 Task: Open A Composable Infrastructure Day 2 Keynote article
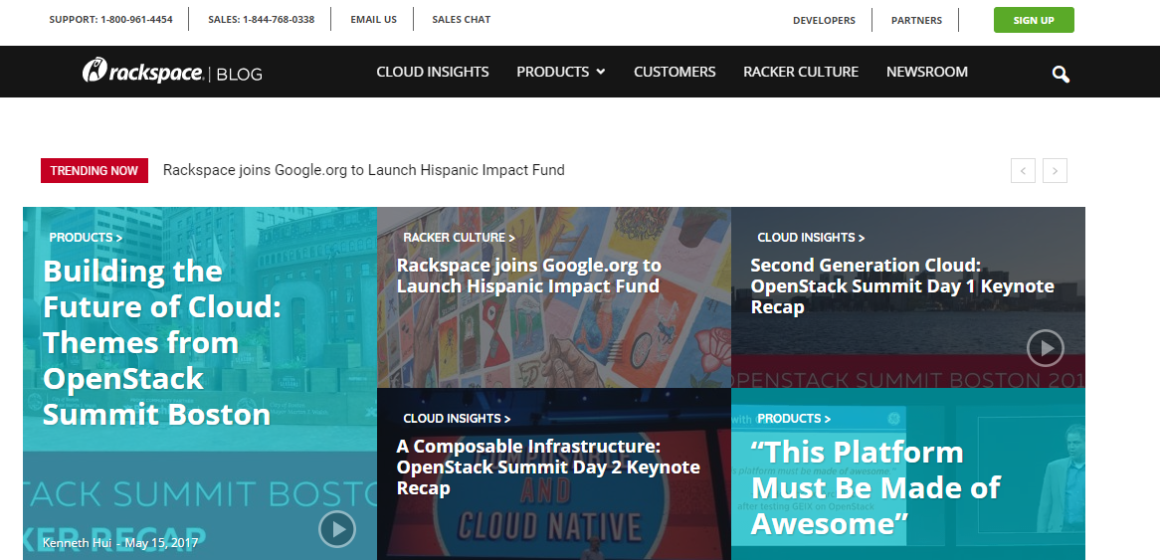(548, 467)
